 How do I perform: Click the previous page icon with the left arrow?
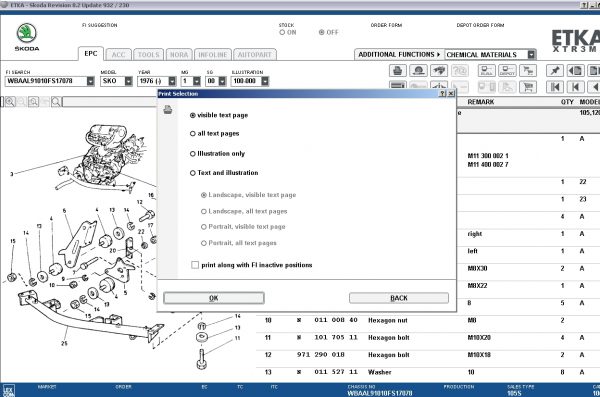point(575,71)
